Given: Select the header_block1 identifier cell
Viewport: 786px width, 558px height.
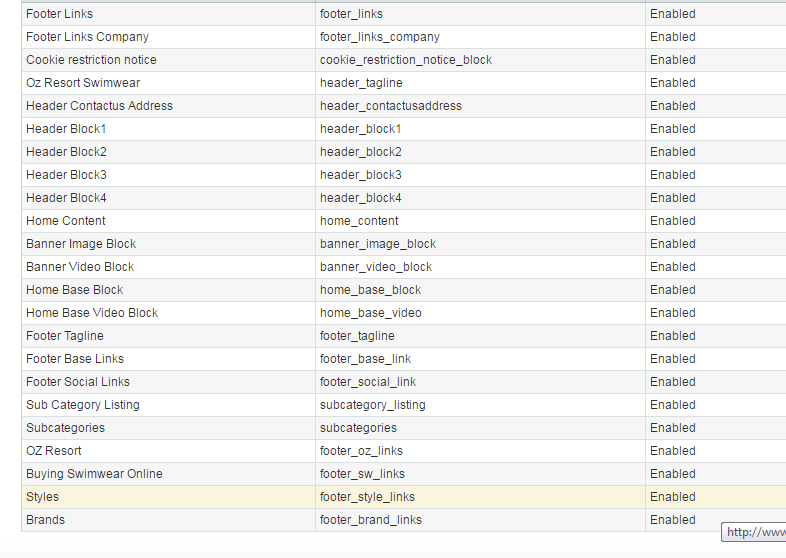Looking at the screenshot, I should (x=360, y=129).
